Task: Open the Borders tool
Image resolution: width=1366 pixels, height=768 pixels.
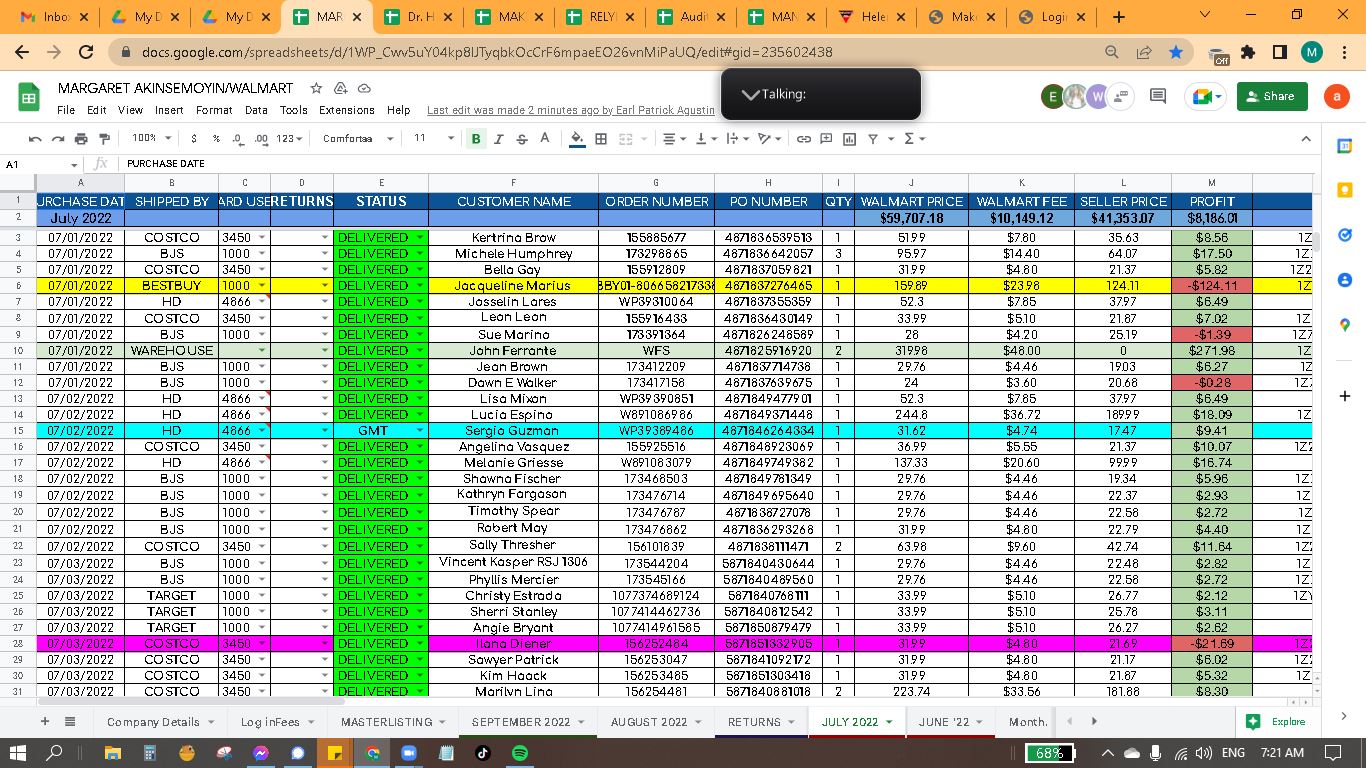Action: pos(601,139)
